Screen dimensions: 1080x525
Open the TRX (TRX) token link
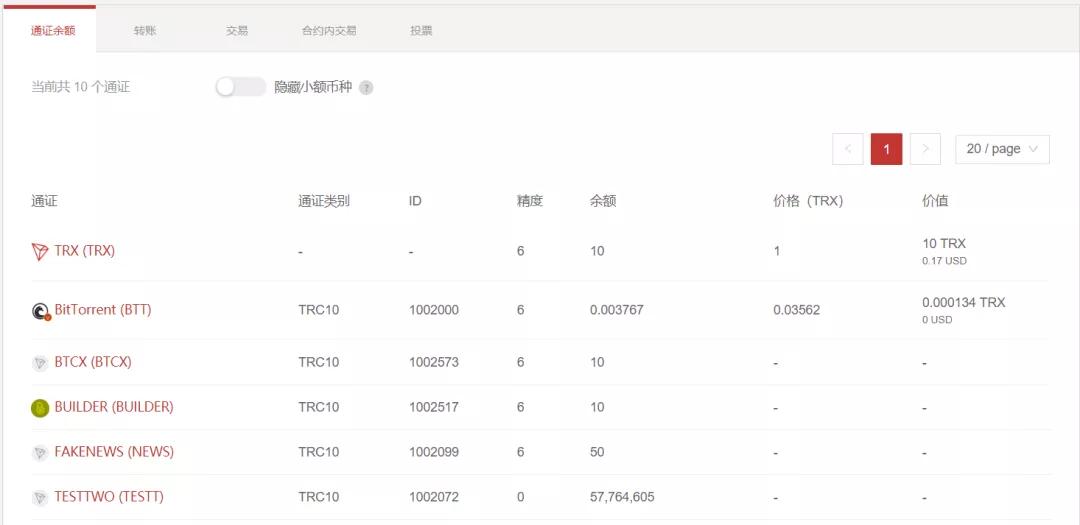click(x=85, y=251)
